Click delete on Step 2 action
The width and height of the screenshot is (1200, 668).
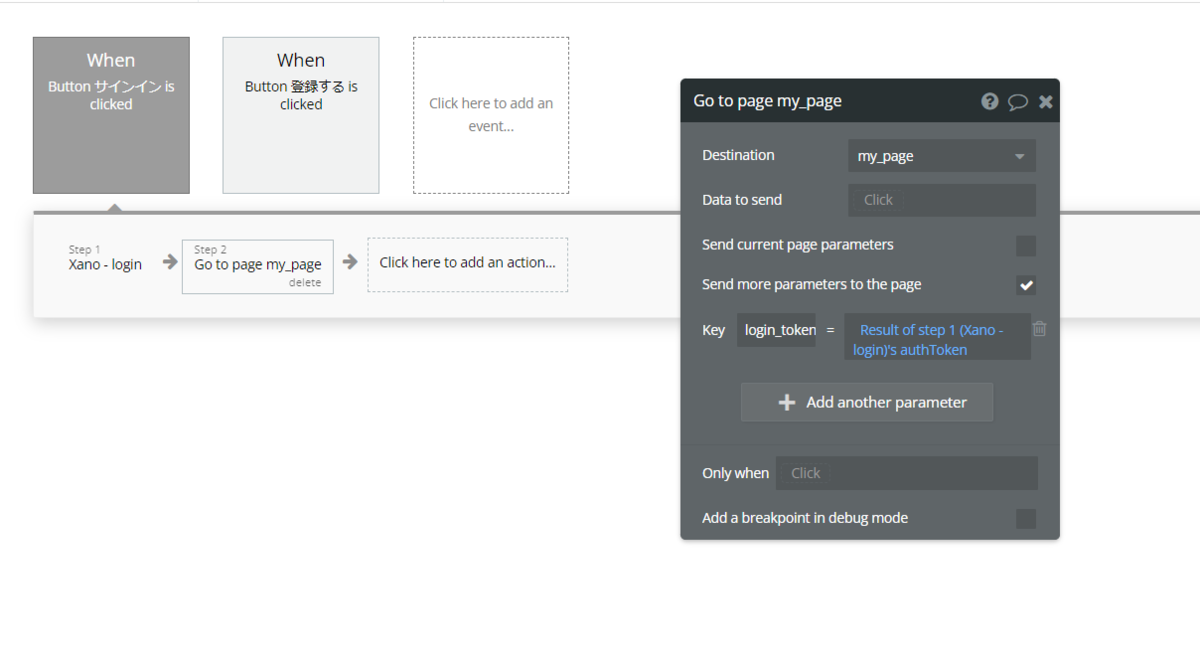(305, 283)
